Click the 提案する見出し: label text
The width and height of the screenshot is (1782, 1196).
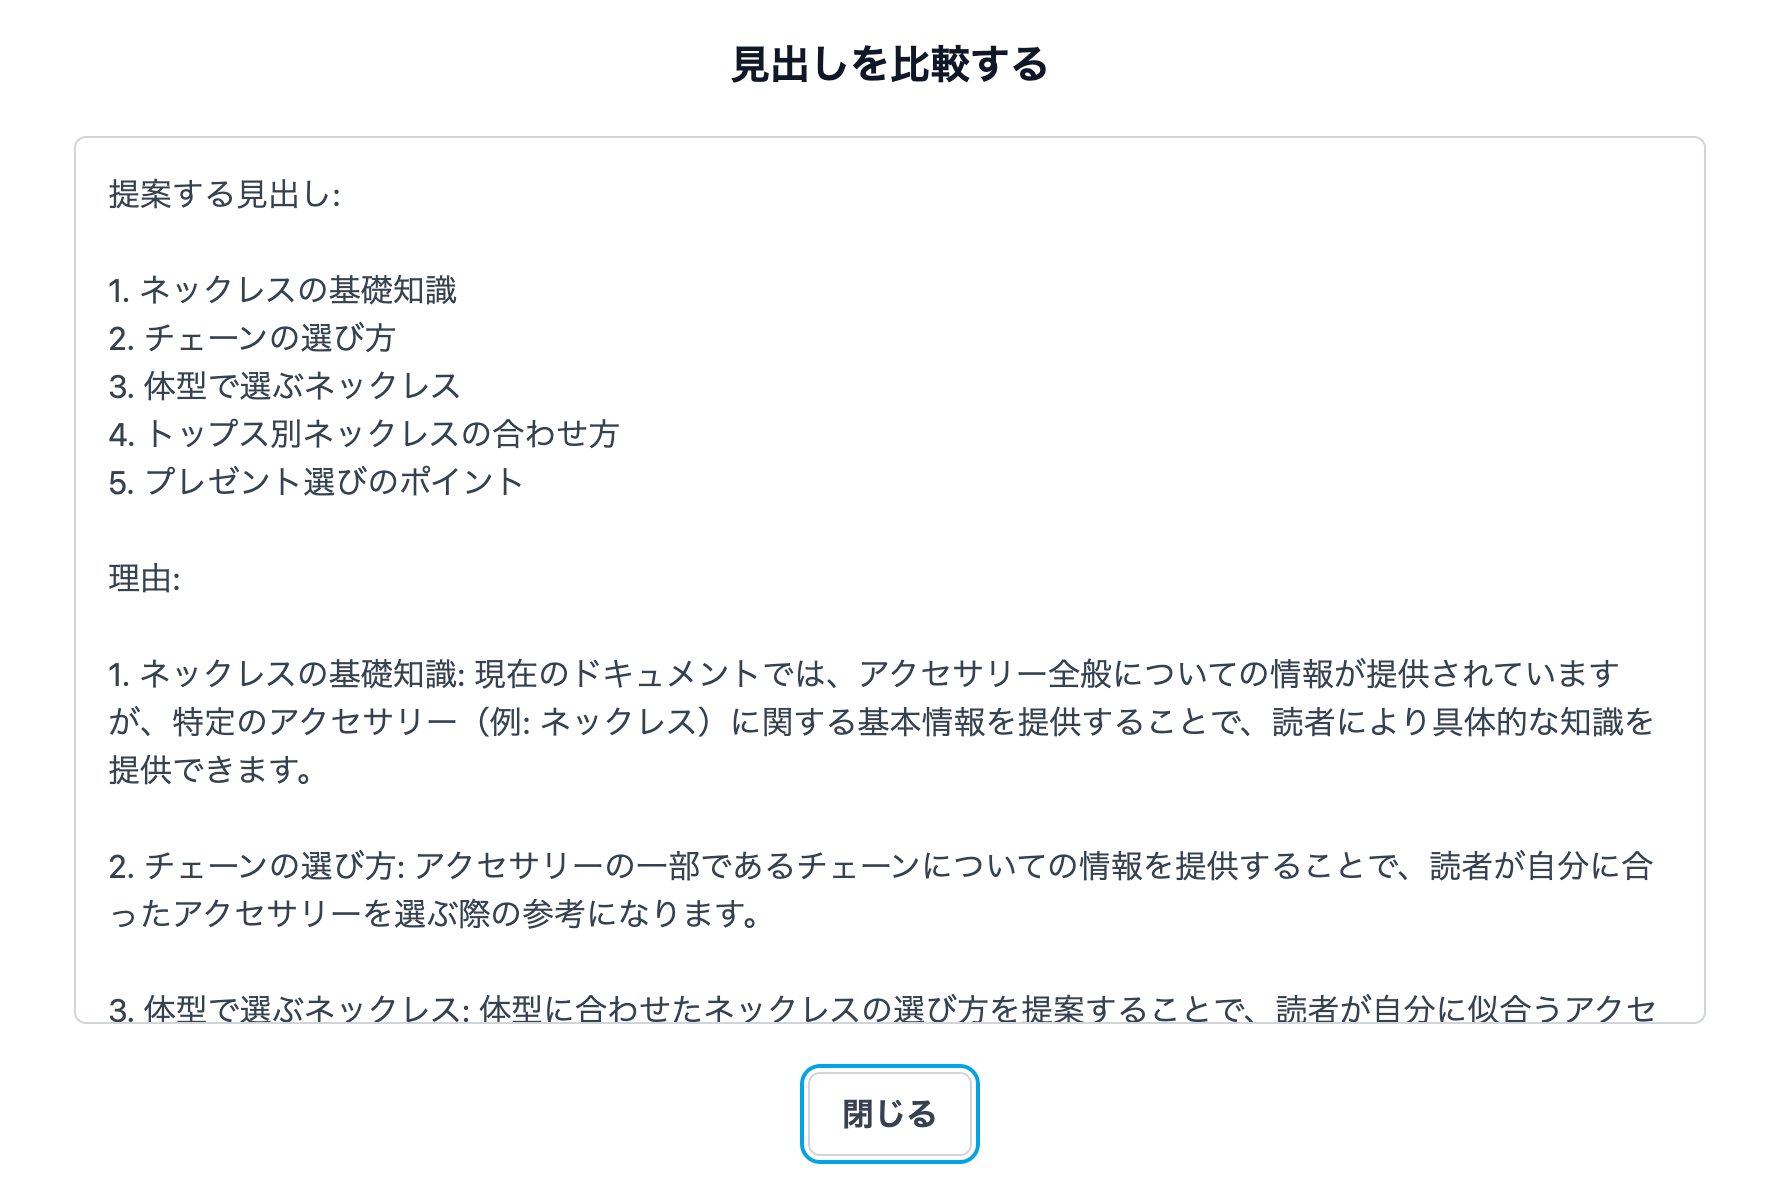click(x=224, y=194)
